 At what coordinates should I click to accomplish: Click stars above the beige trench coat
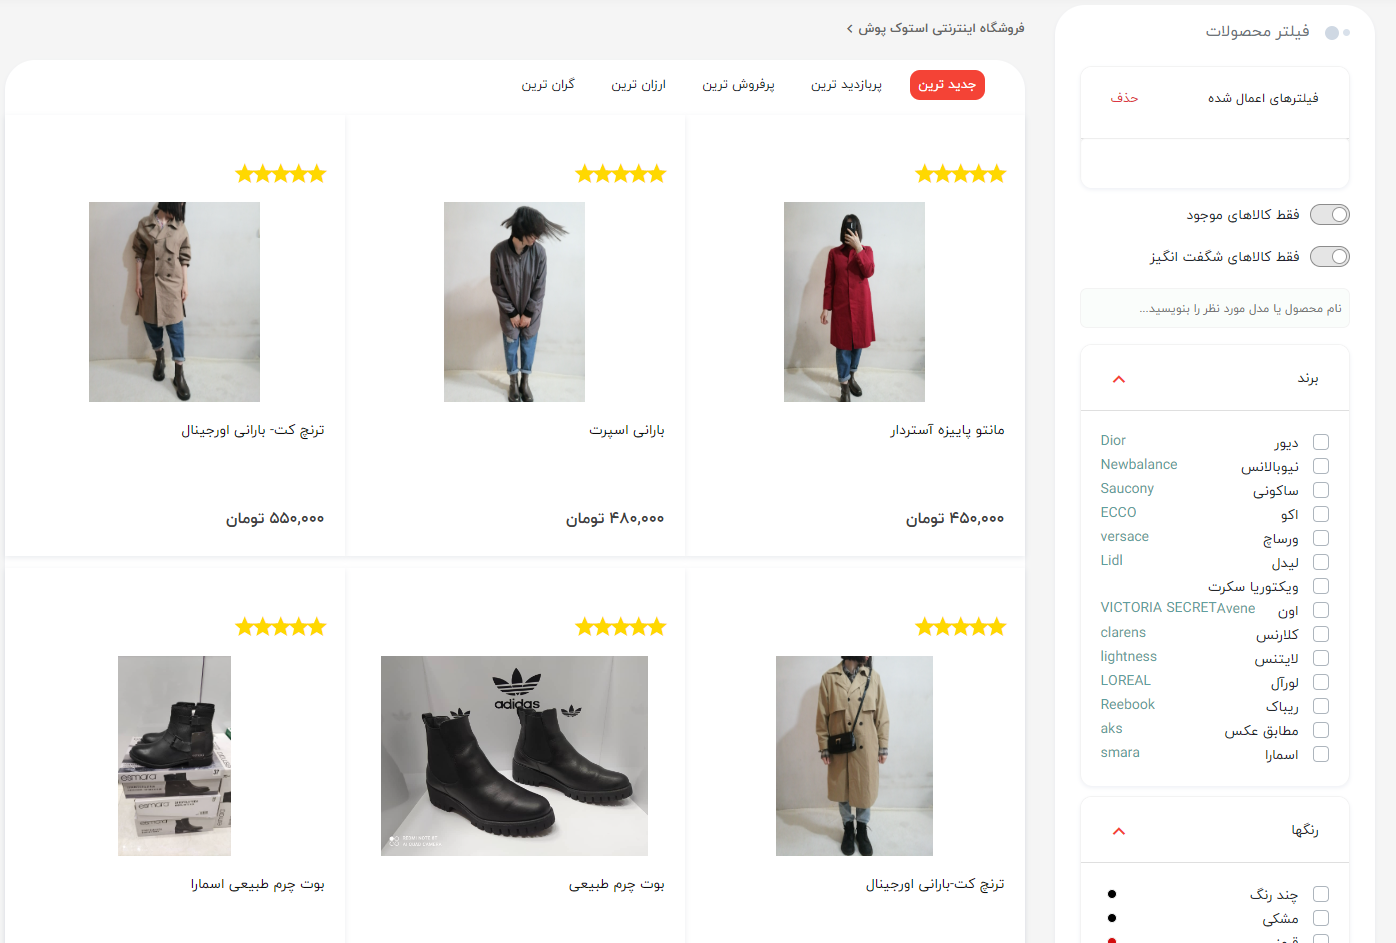point(960,627)
